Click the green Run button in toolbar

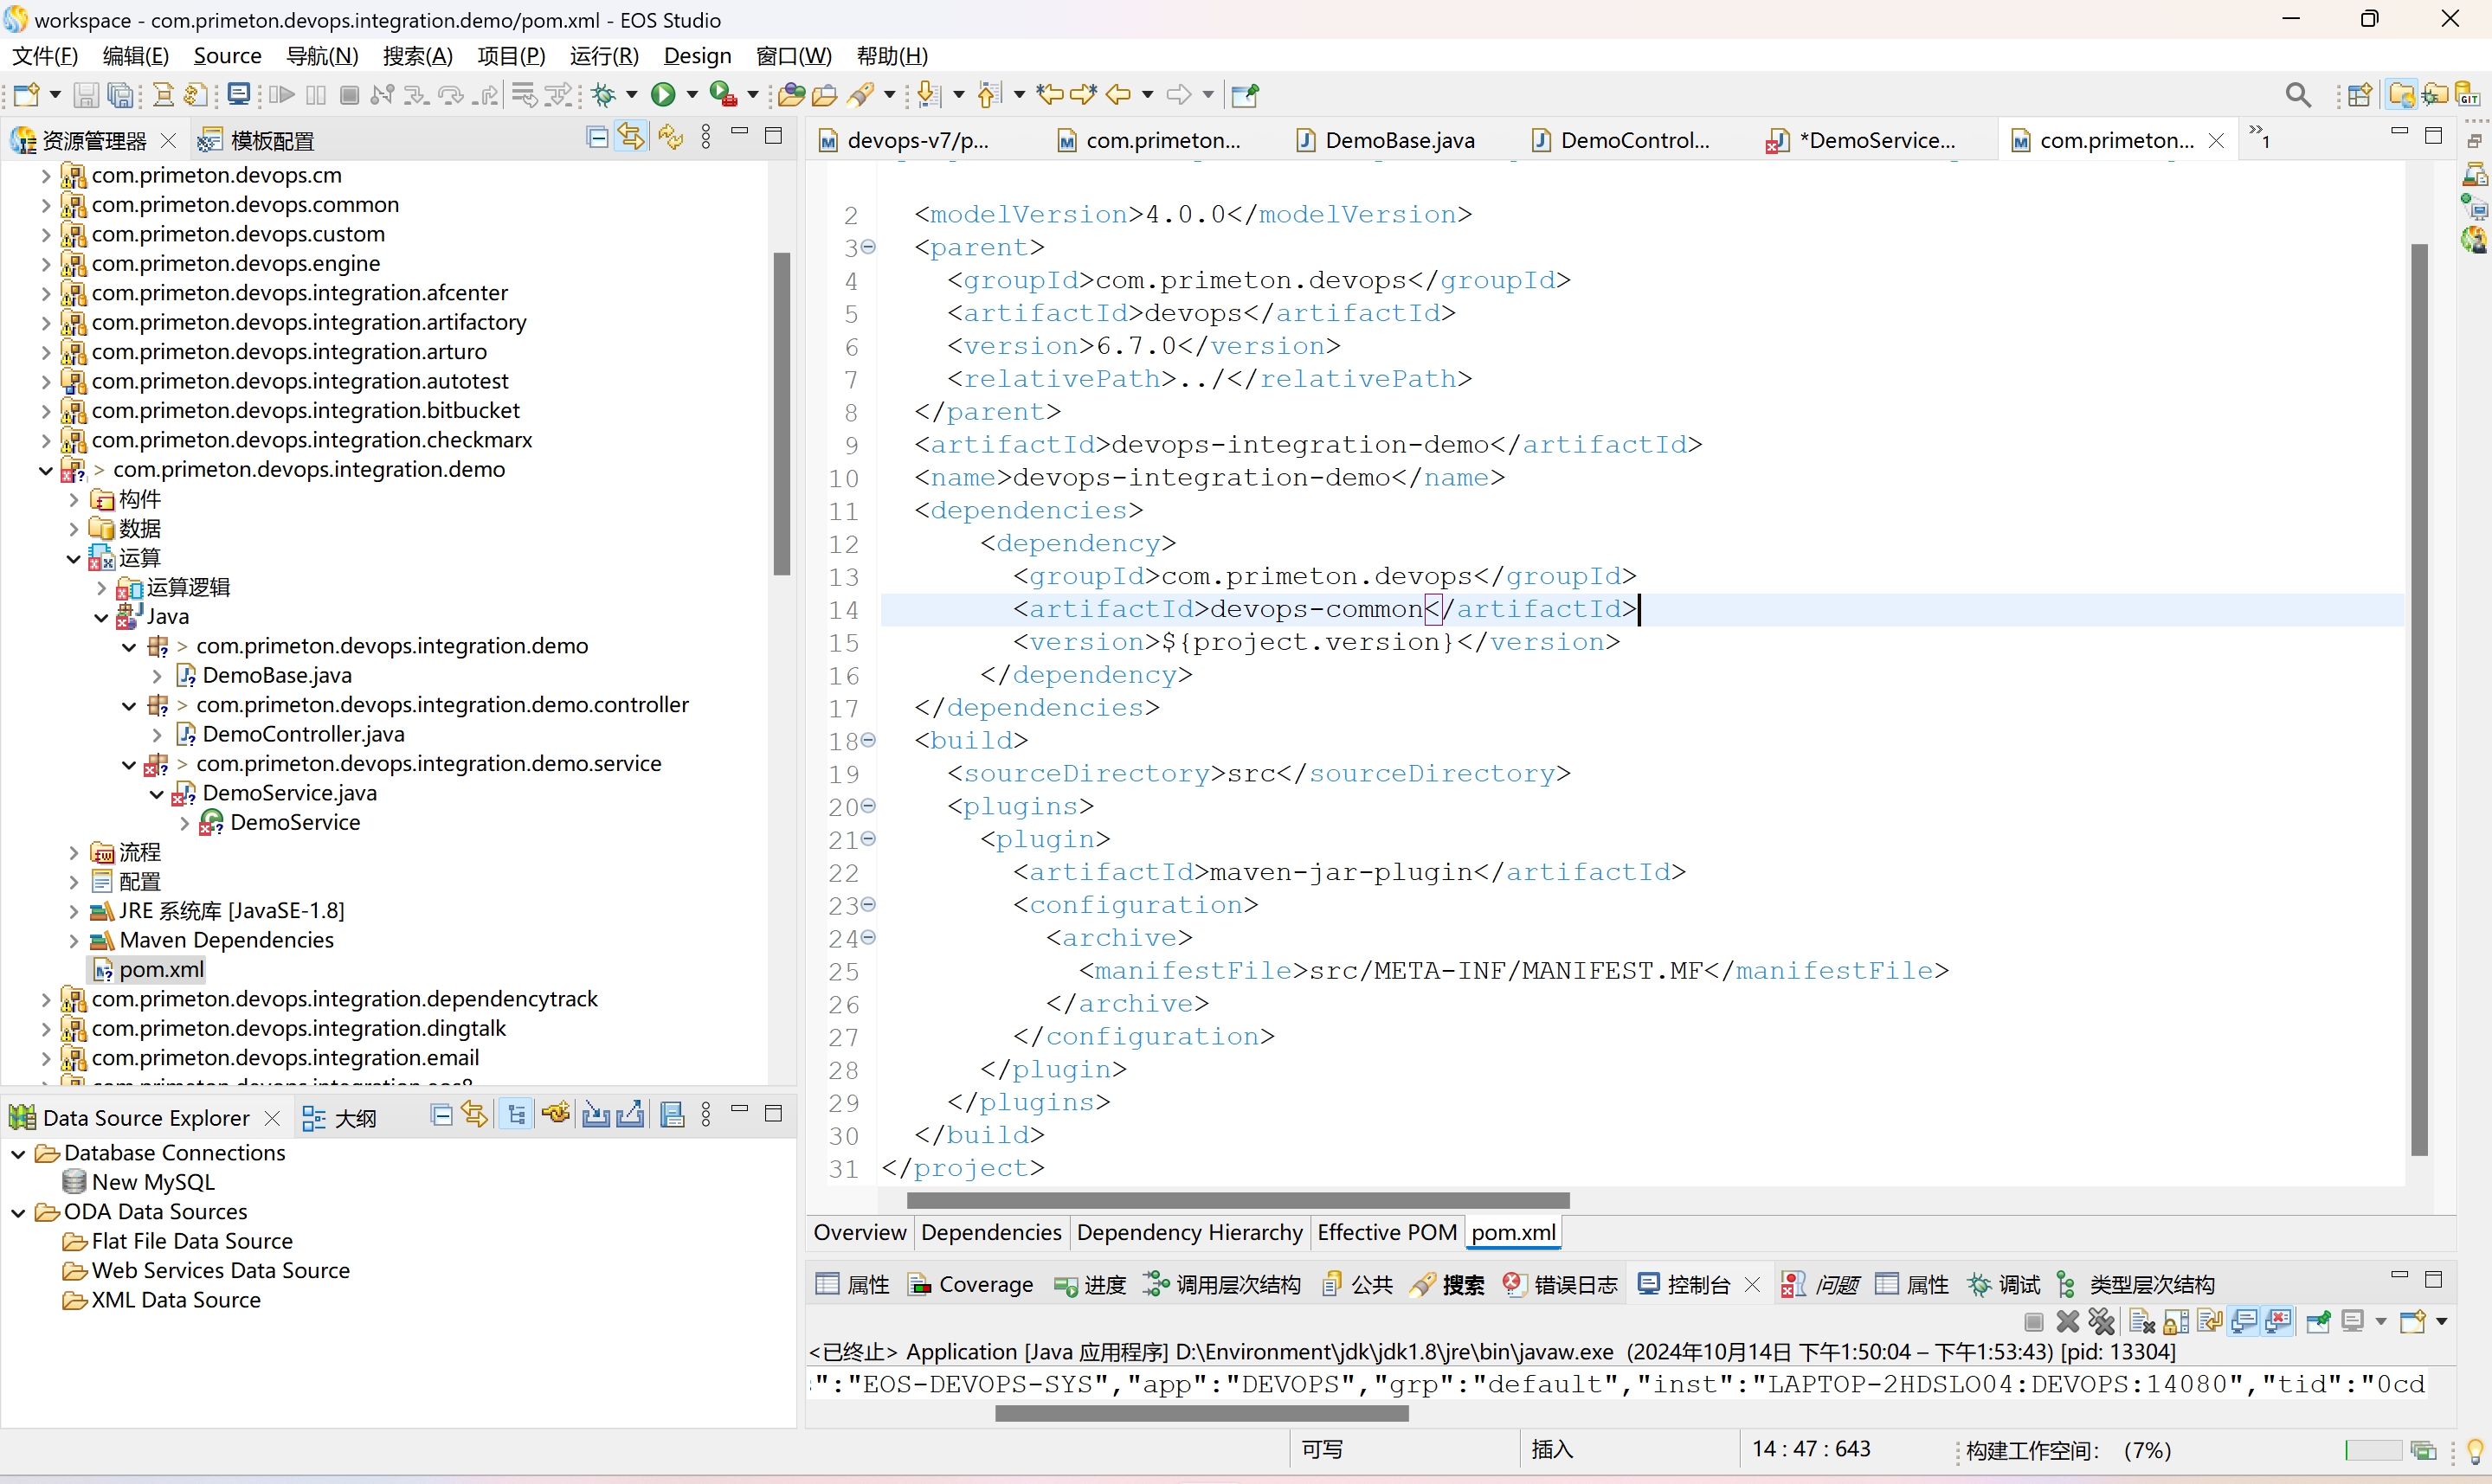point(662,95)
